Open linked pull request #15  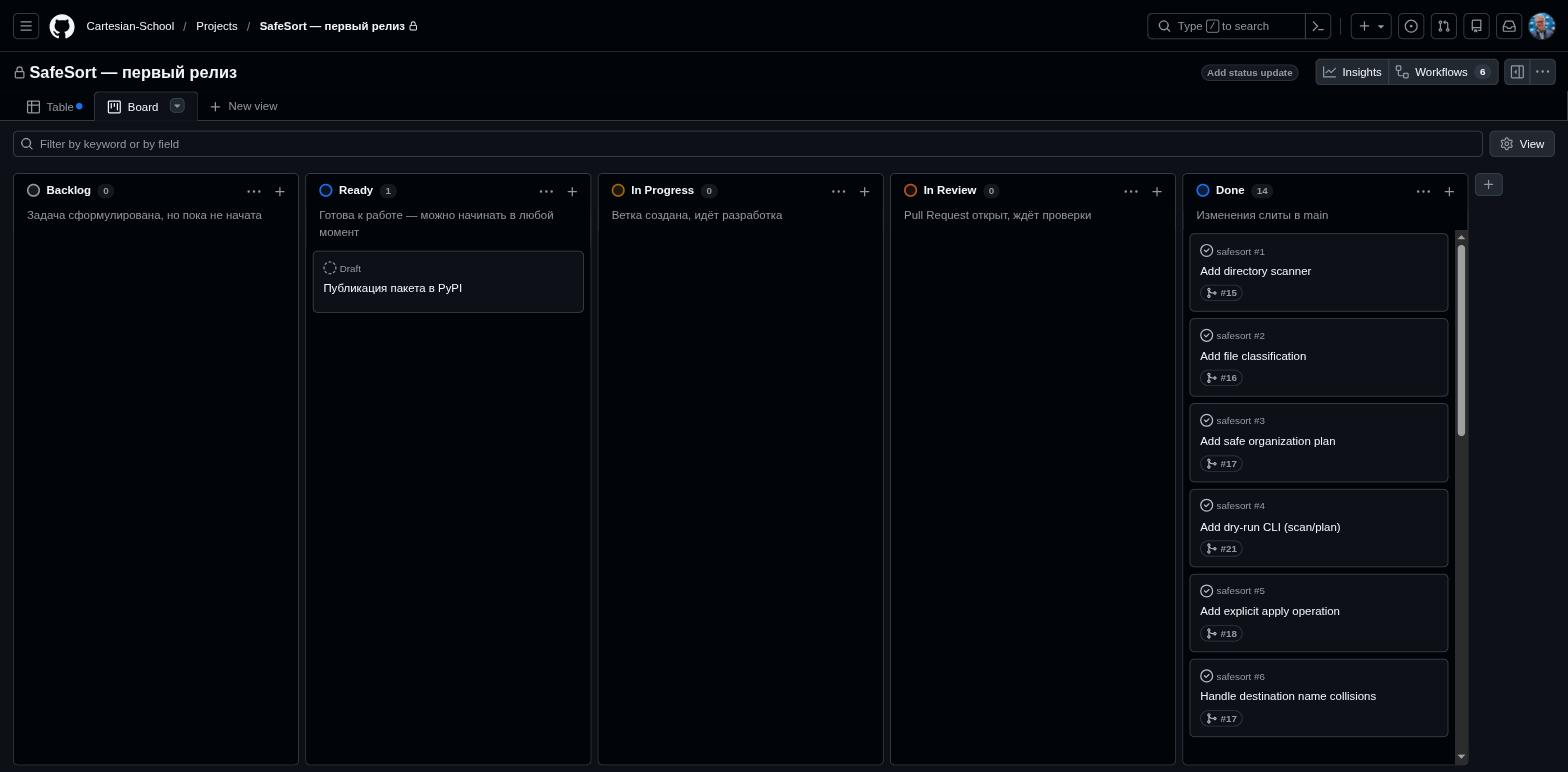pos(1221,293)
